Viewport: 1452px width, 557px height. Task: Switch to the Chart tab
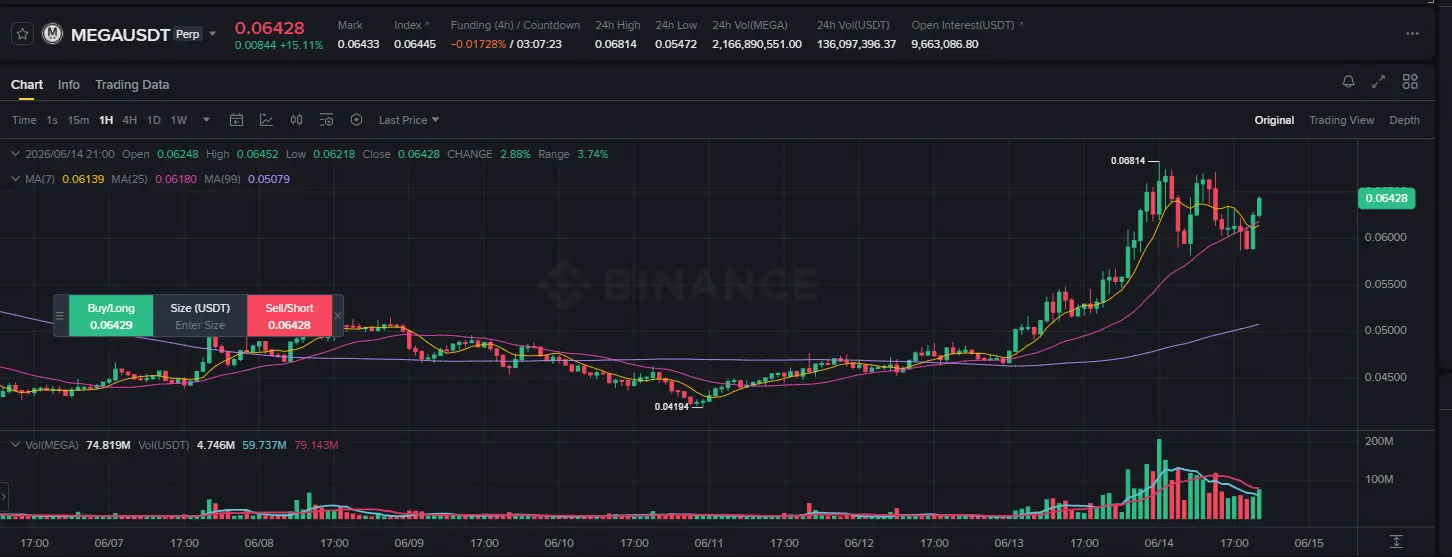[x=27, y=85]
